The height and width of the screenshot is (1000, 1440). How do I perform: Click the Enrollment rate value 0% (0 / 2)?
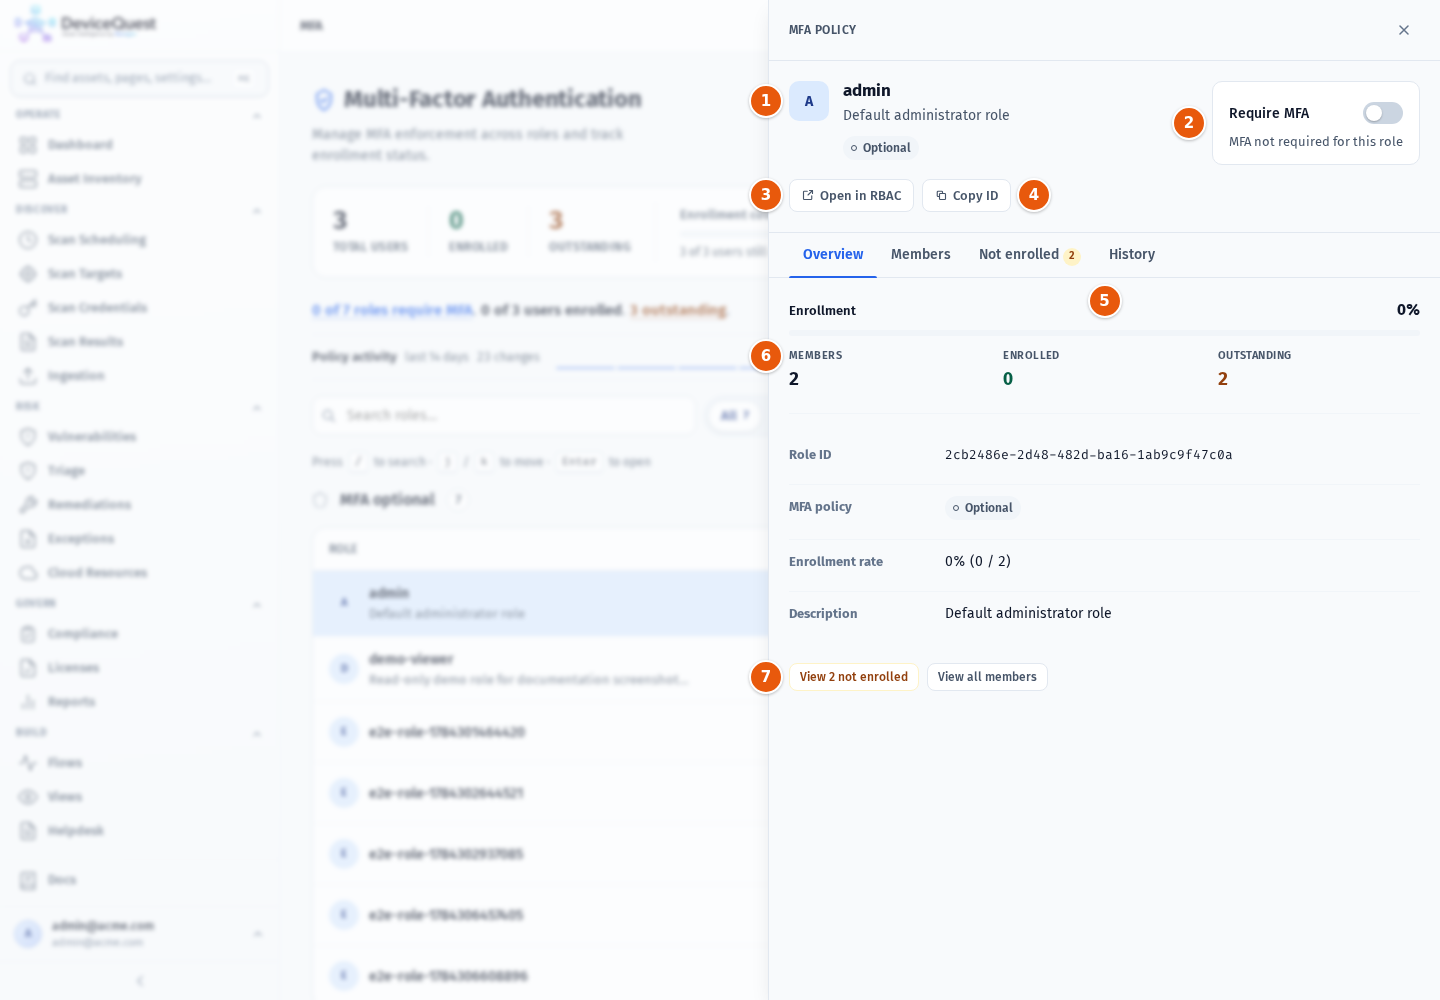click(x=978, y=561)
